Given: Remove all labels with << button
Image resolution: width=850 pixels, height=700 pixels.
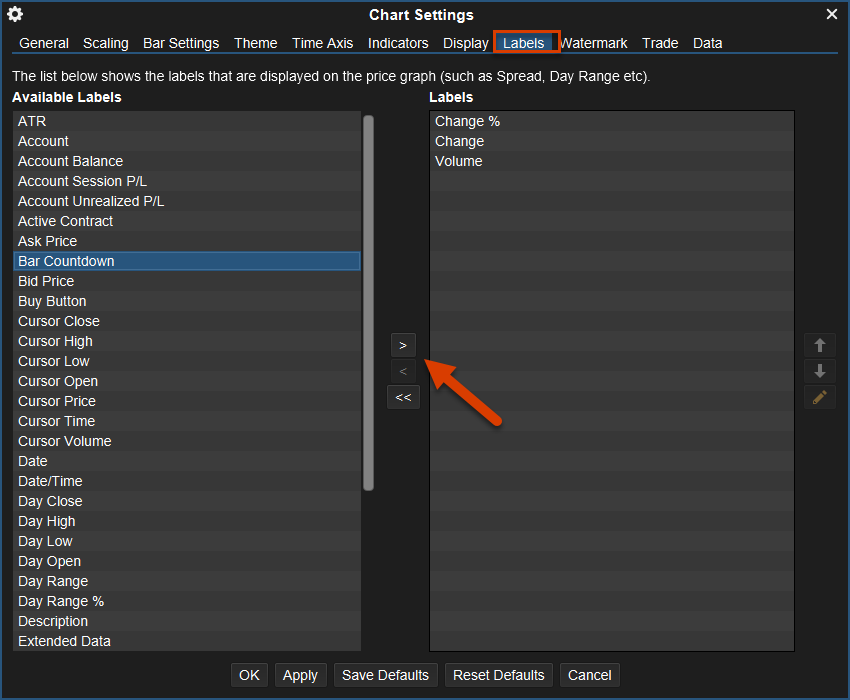Looking at the screenshot, I should click(x=403, y=397).
